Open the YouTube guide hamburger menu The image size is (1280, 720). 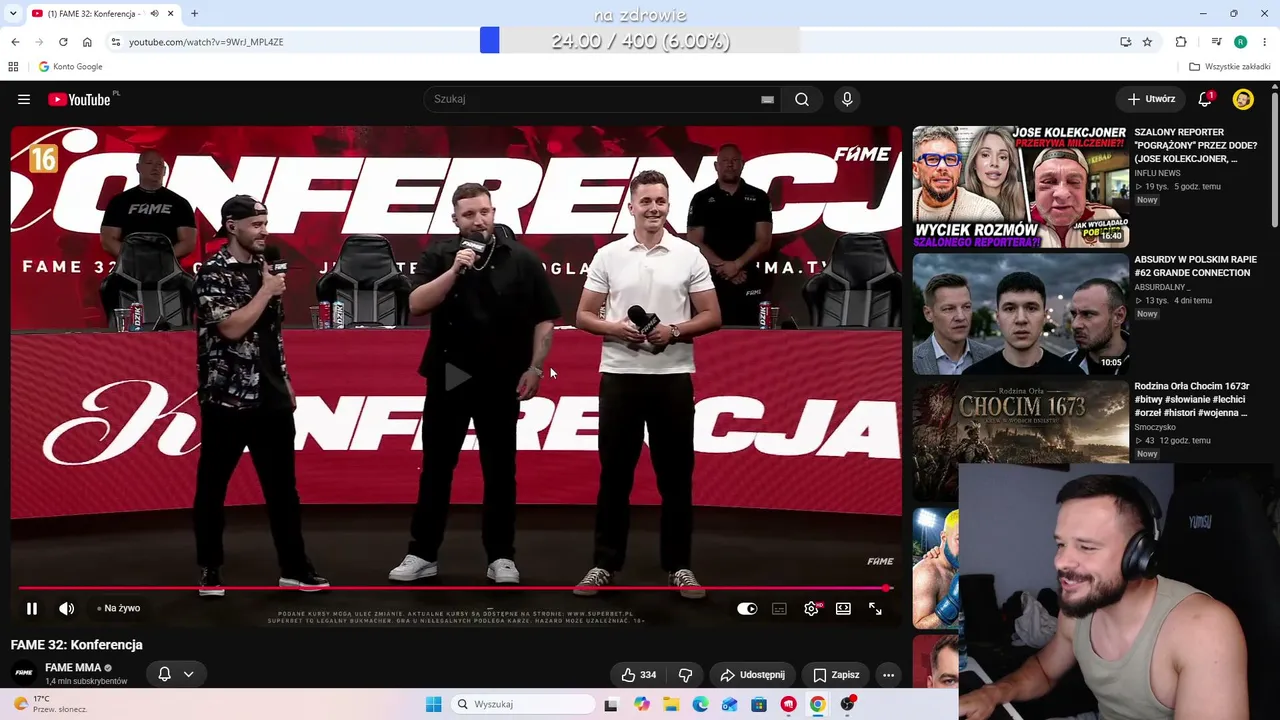click(24, 99)
